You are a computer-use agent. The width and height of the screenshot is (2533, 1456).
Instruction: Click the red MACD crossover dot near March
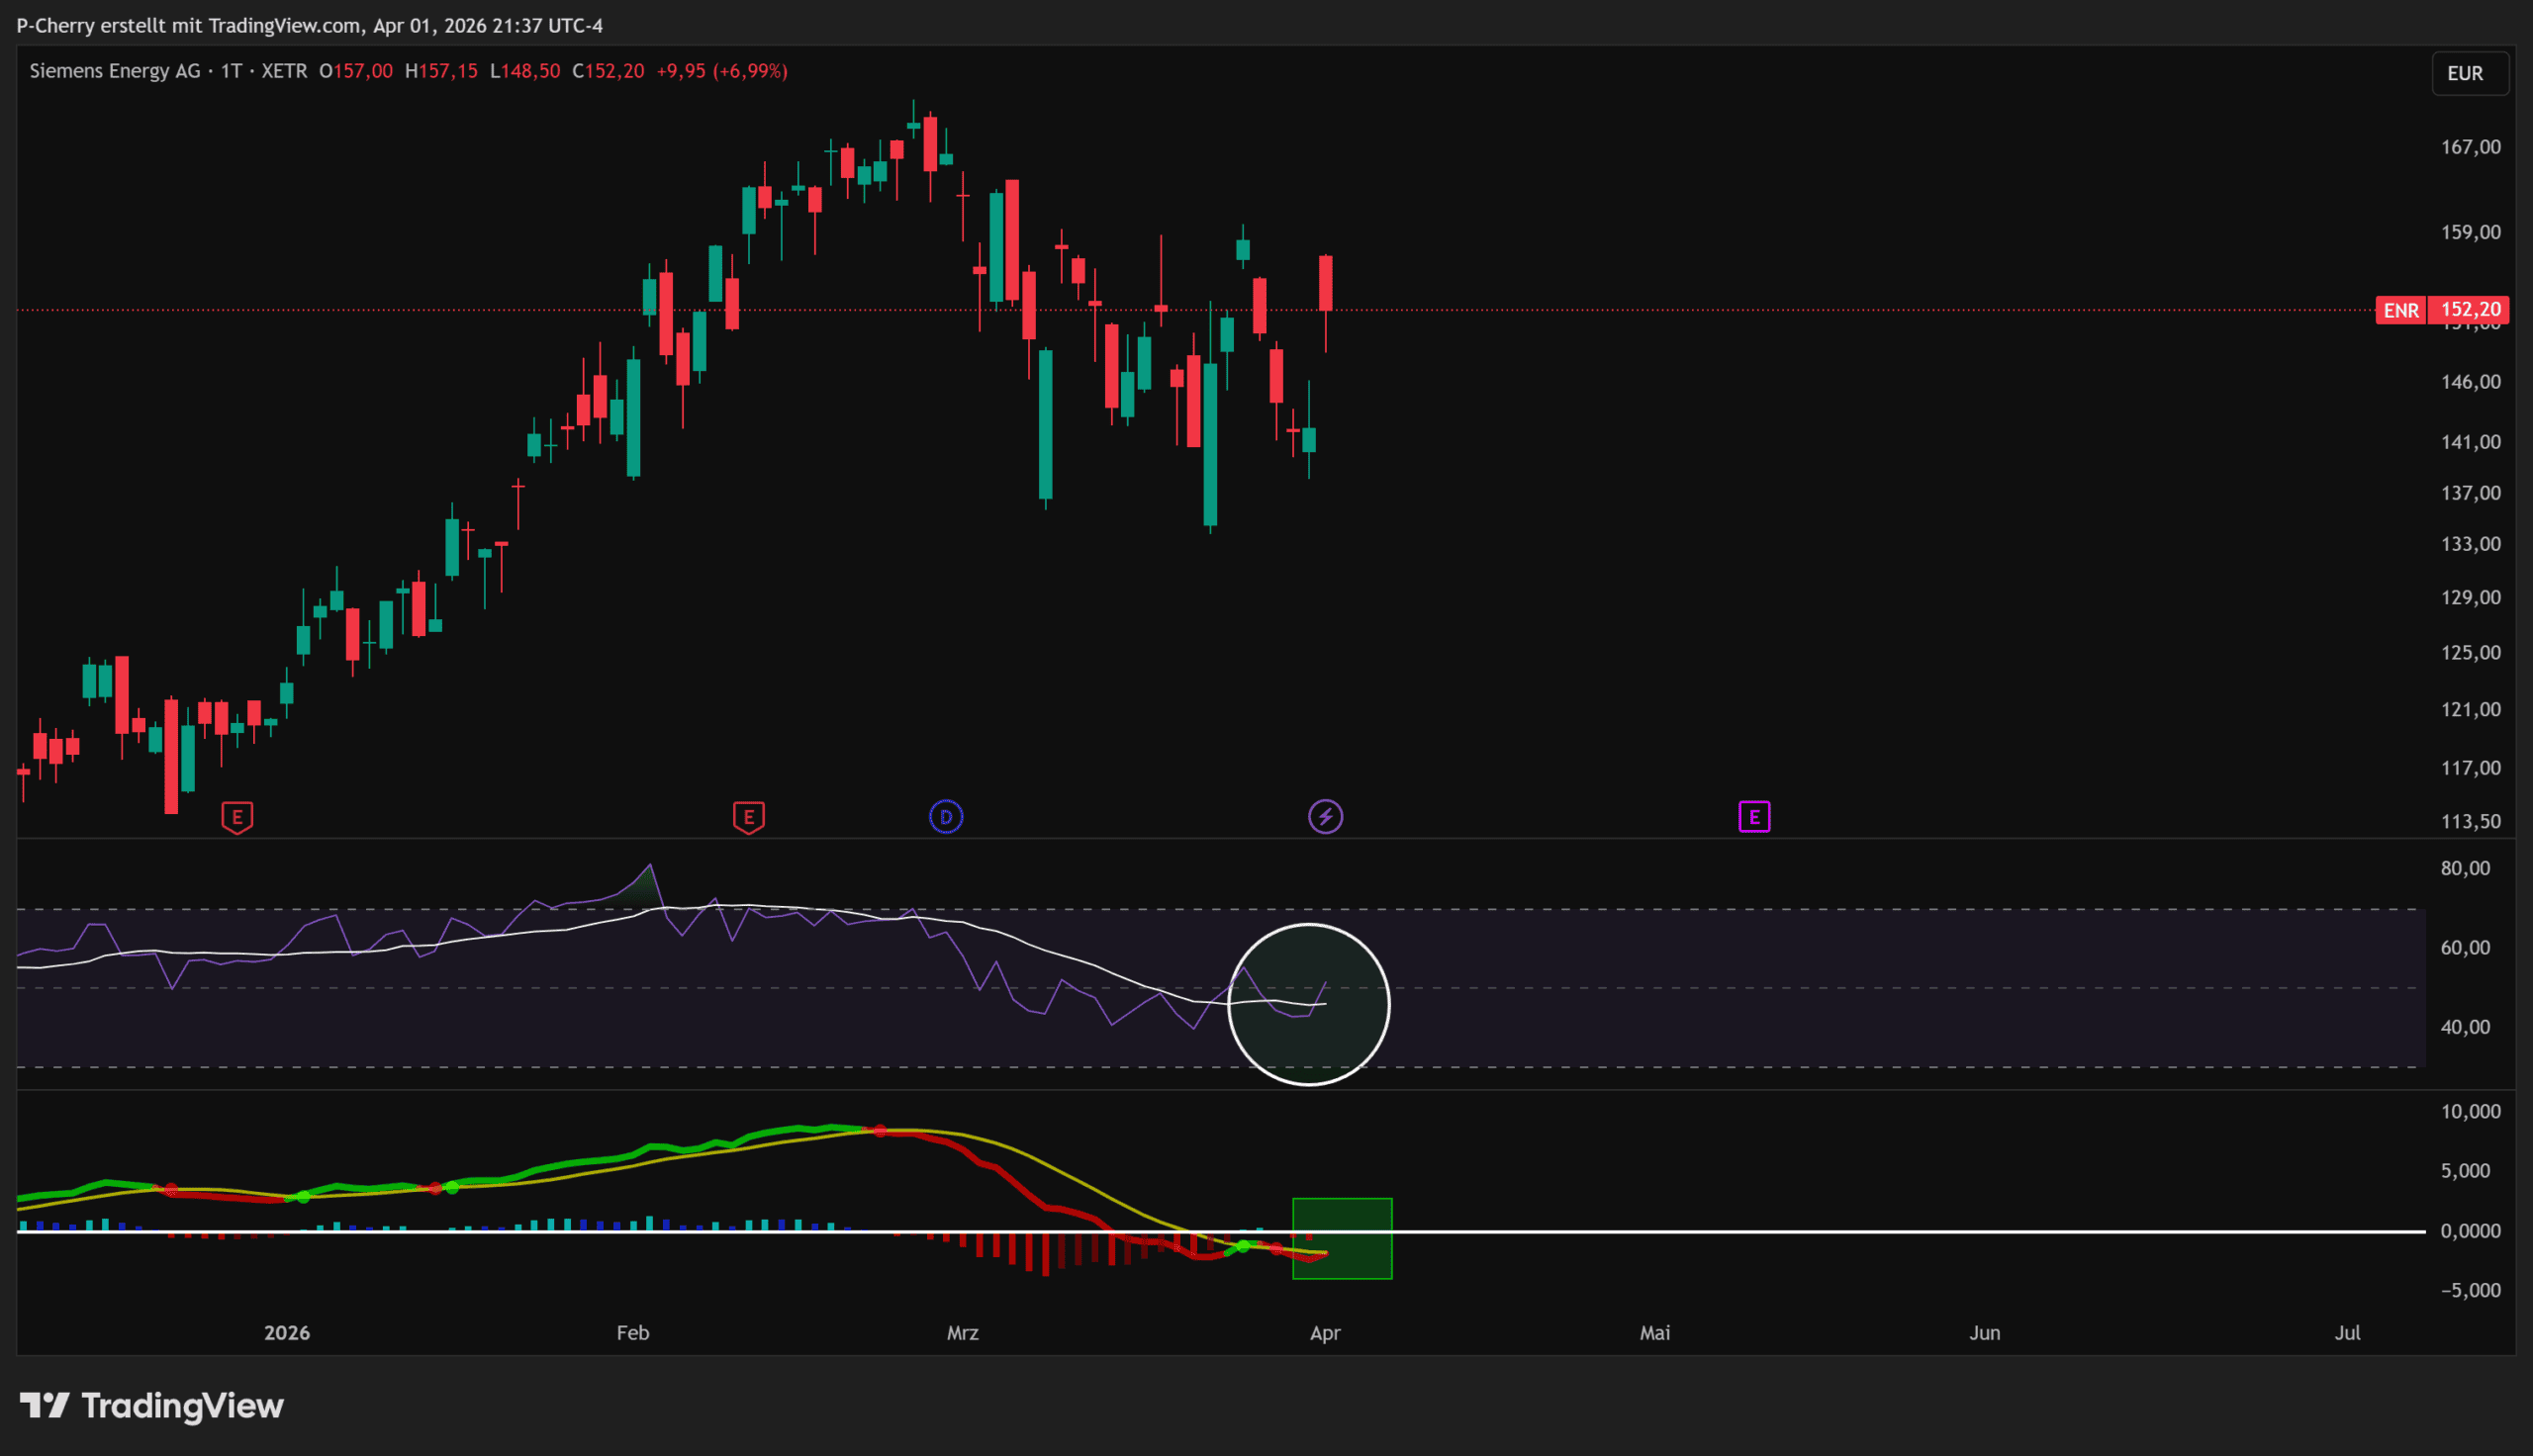coord(880,1131)
